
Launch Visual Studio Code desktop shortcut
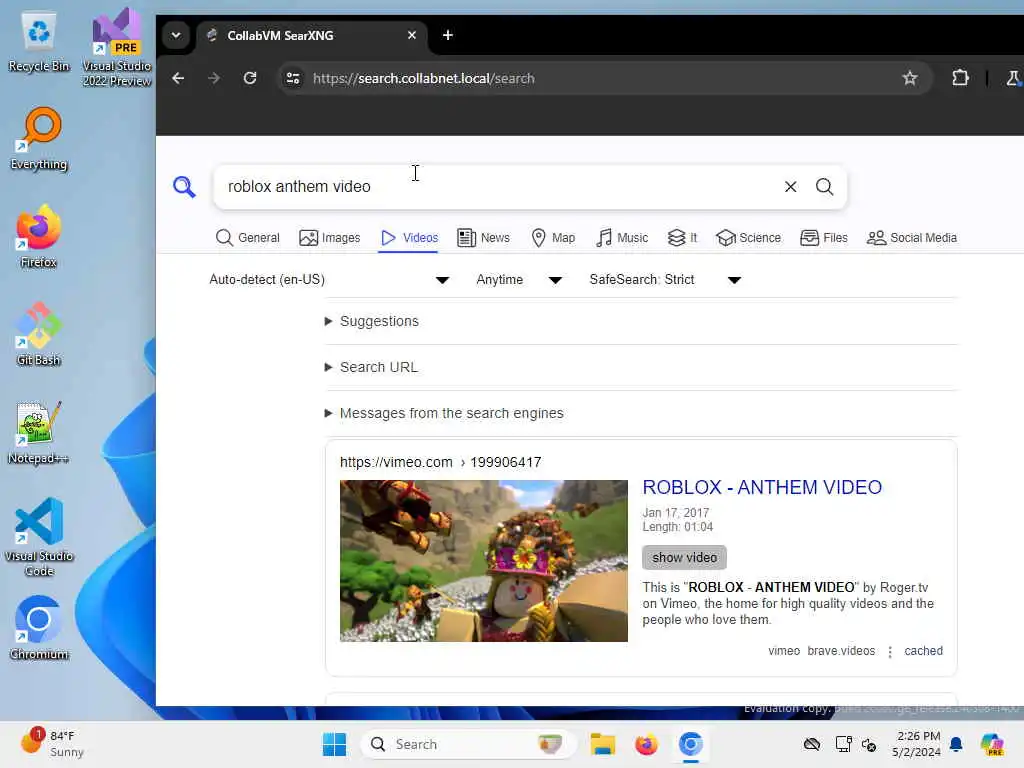coord(39,537)
